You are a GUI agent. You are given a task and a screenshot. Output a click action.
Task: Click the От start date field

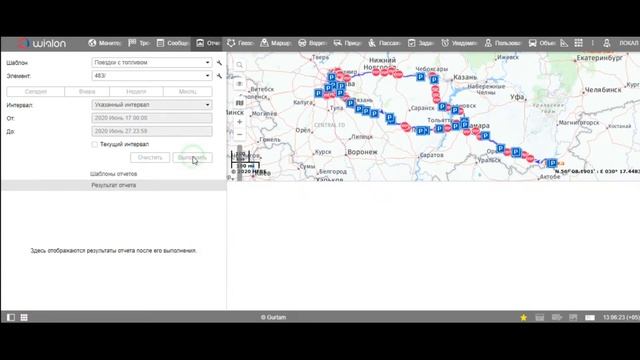coord(151,118)
